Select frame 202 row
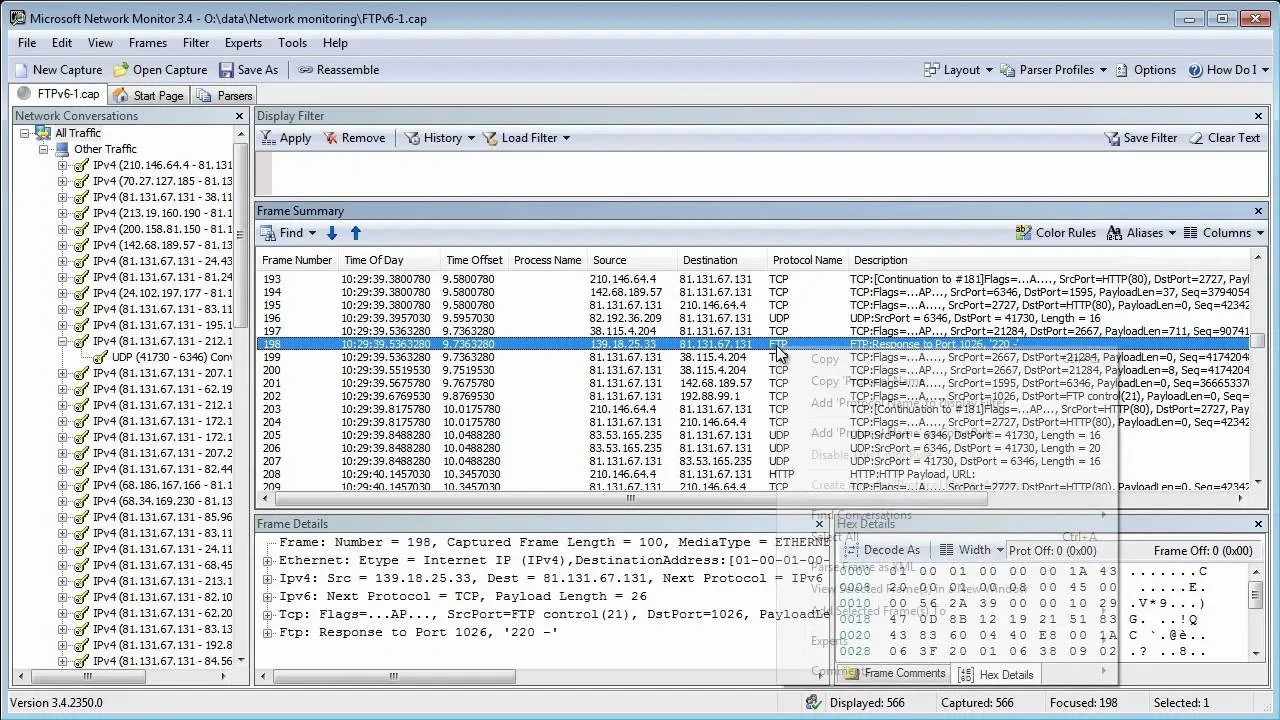The width and height of the screenshot is (1280, 720). point(754,396)
